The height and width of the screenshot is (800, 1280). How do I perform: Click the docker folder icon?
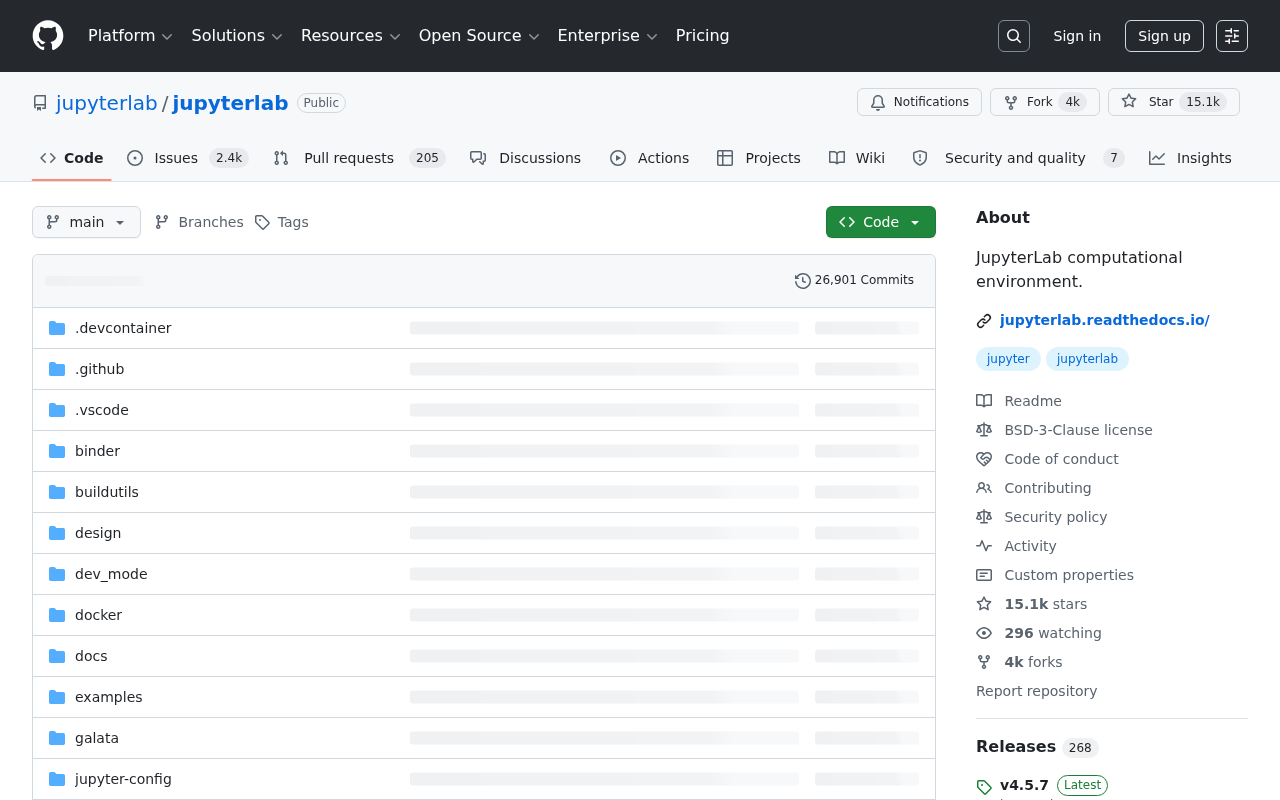[x=57, y=615]
